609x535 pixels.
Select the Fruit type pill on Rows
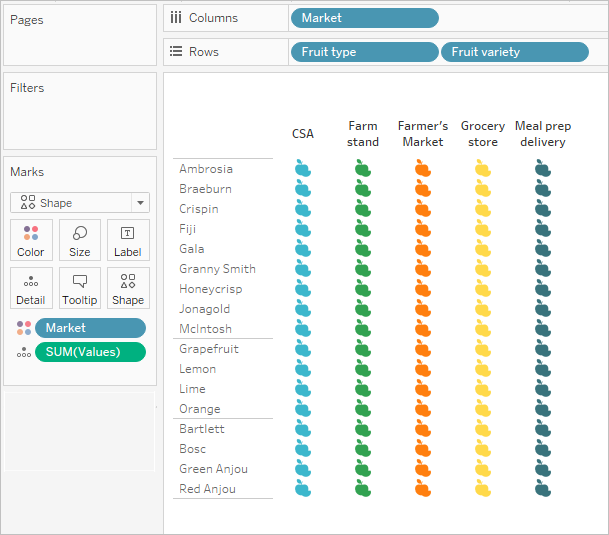coord(365,52)
